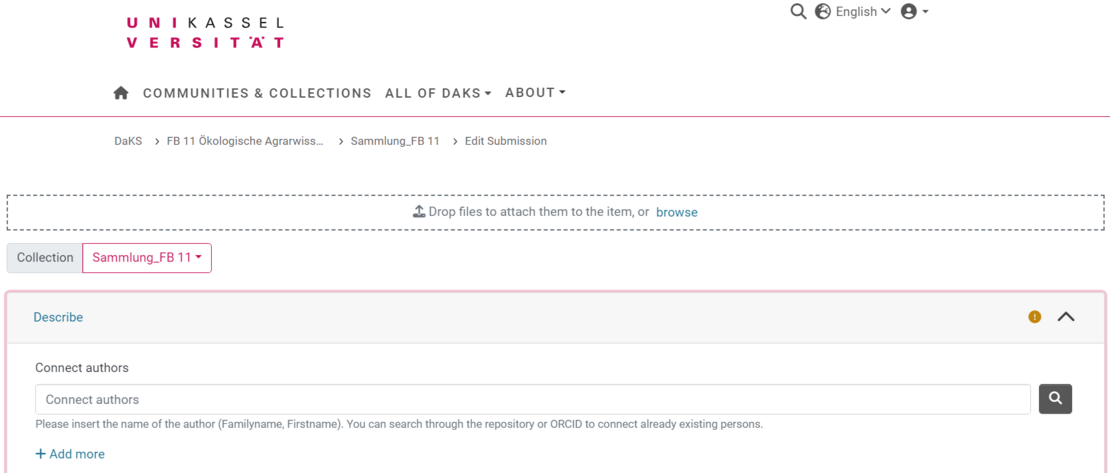Focus the Connect authors input field
This screenshot has width=1110, height=473.
coord(533,399)
